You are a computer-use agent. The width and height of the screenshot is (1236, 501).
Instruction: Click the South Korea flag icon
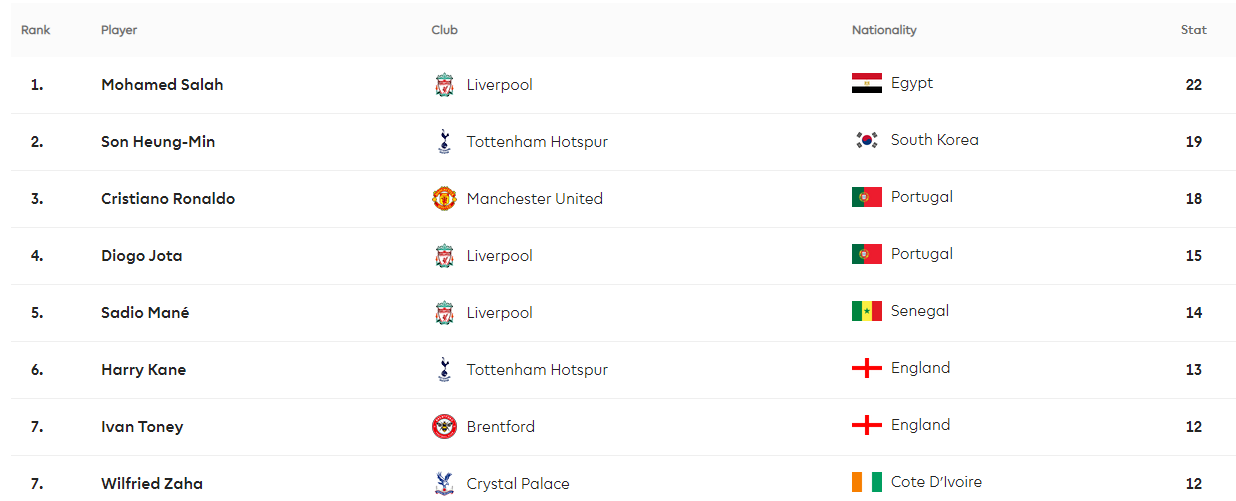tap(866, 140)
